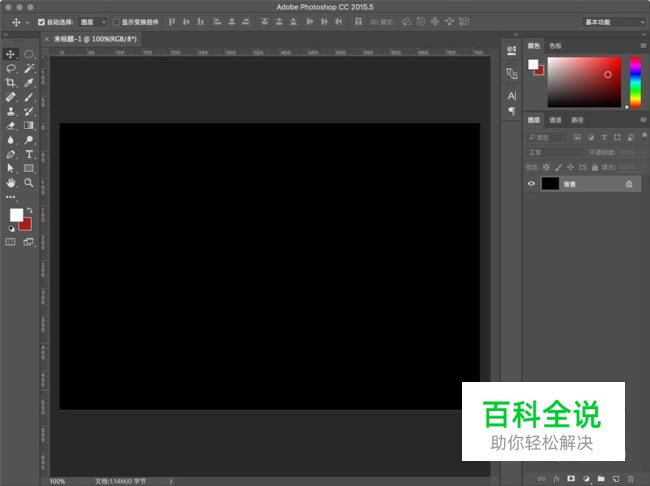Open the 图层 auto-select target dropdown
This screenshot has height=486, width=650.
pos(93,21)
